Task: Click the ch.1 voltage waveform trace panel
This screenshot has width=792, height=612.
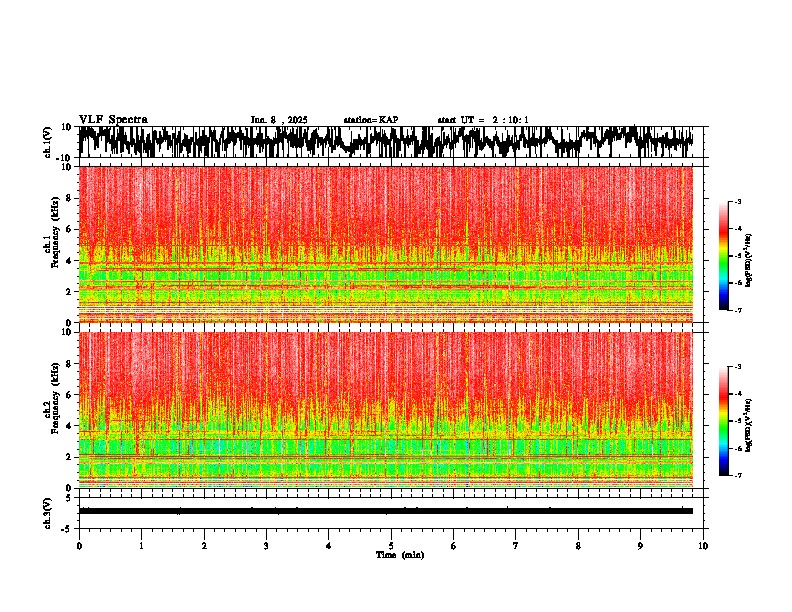Action: 391,142
